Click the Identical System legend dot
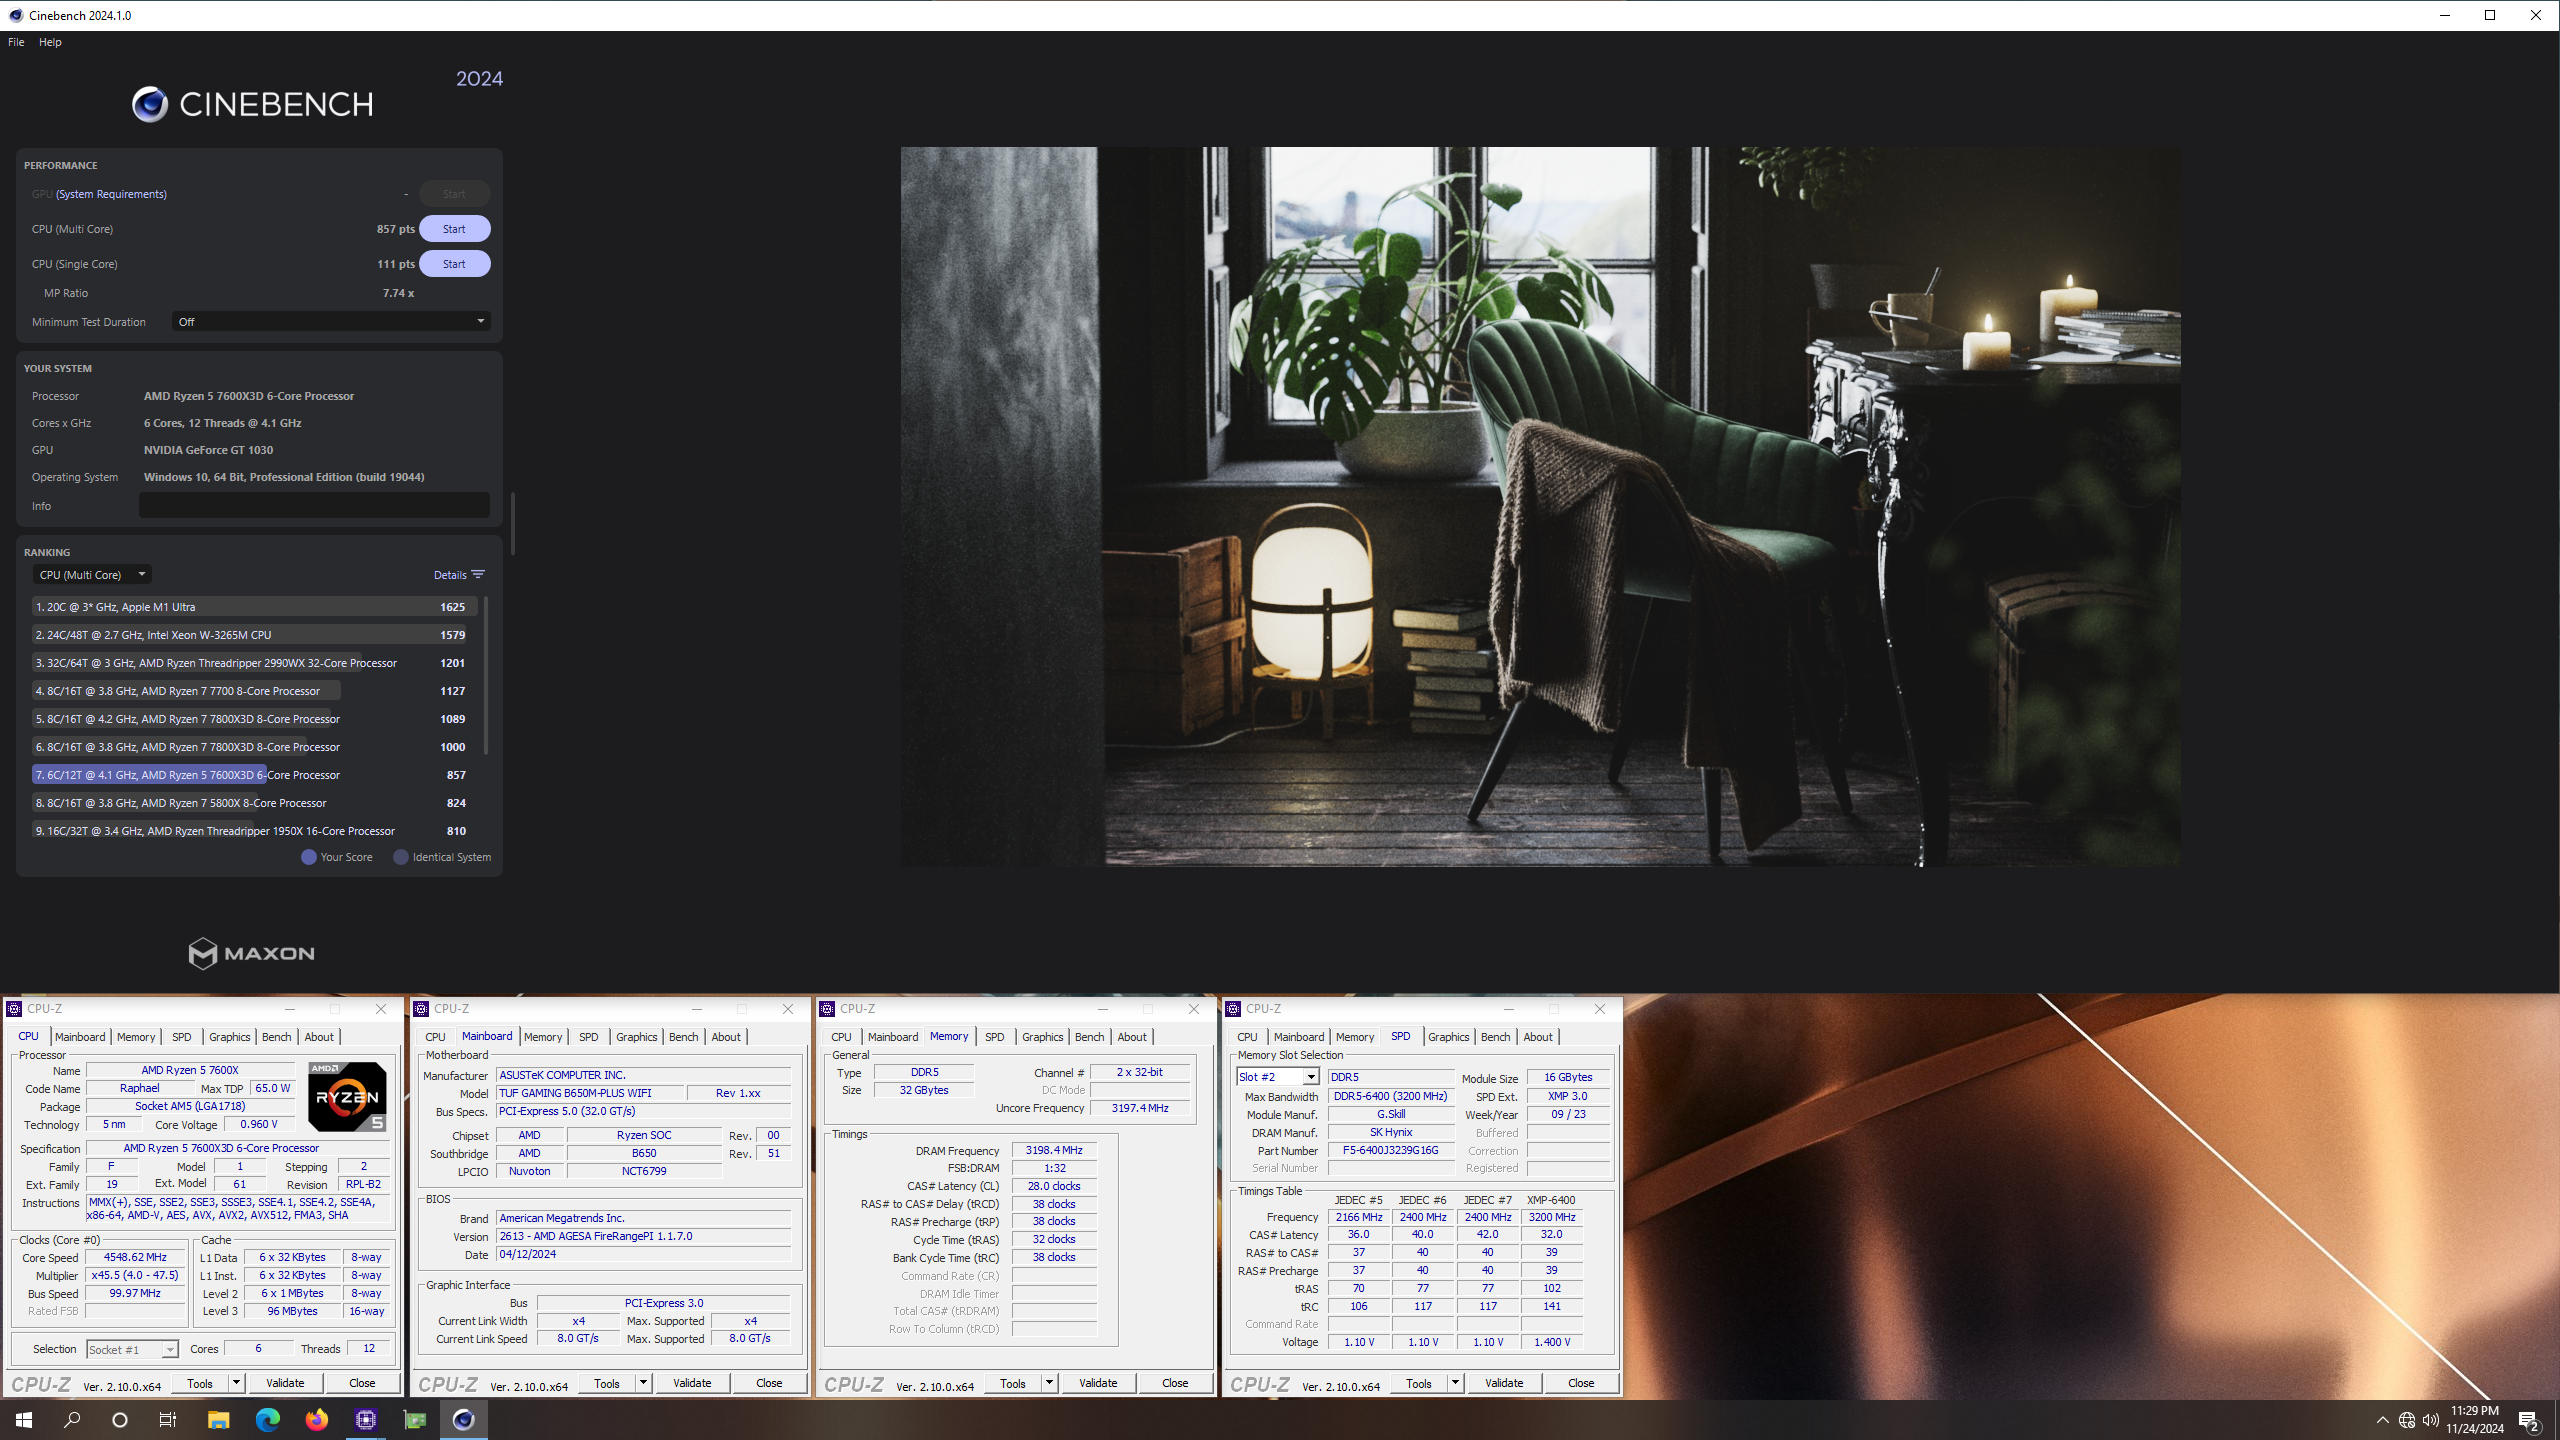 click(401, 857)
